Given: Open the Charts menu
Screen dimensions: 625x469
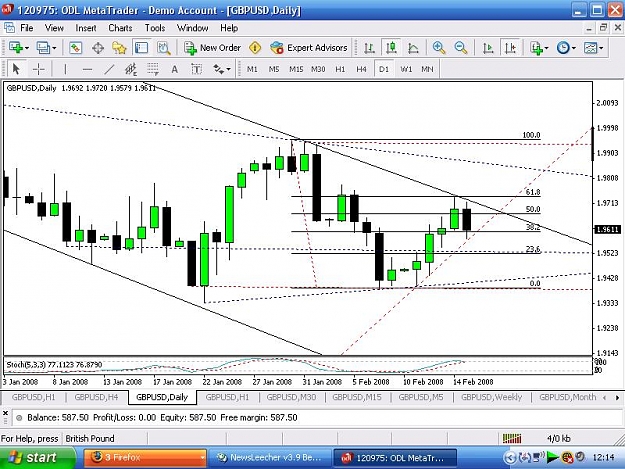Looking at the screenshot, I should (120, 28).
